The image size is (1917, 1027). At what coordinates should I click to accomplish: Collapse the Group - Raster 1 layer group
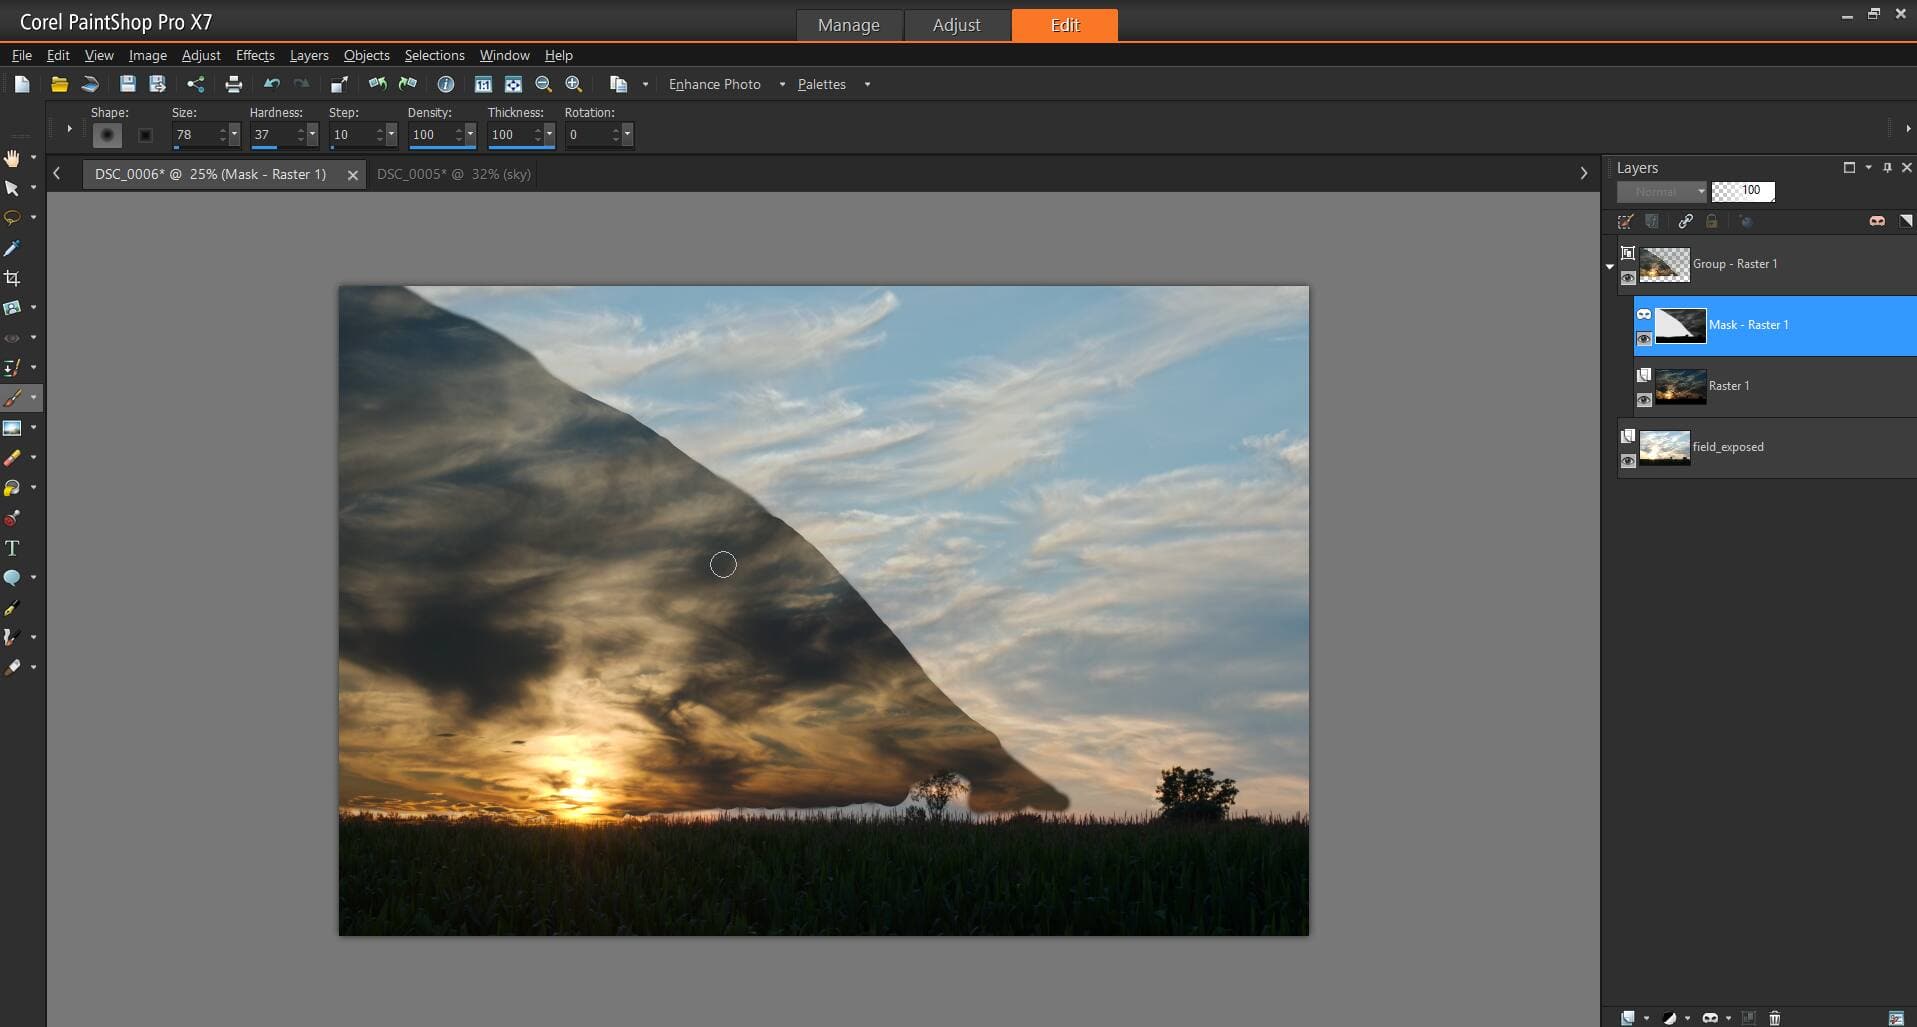click(1609, 266)
